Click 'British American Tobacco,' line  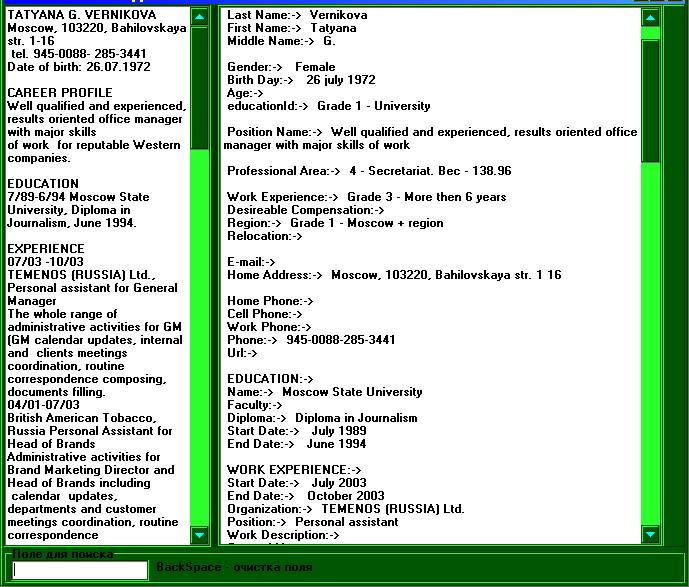tap(82, 418)
